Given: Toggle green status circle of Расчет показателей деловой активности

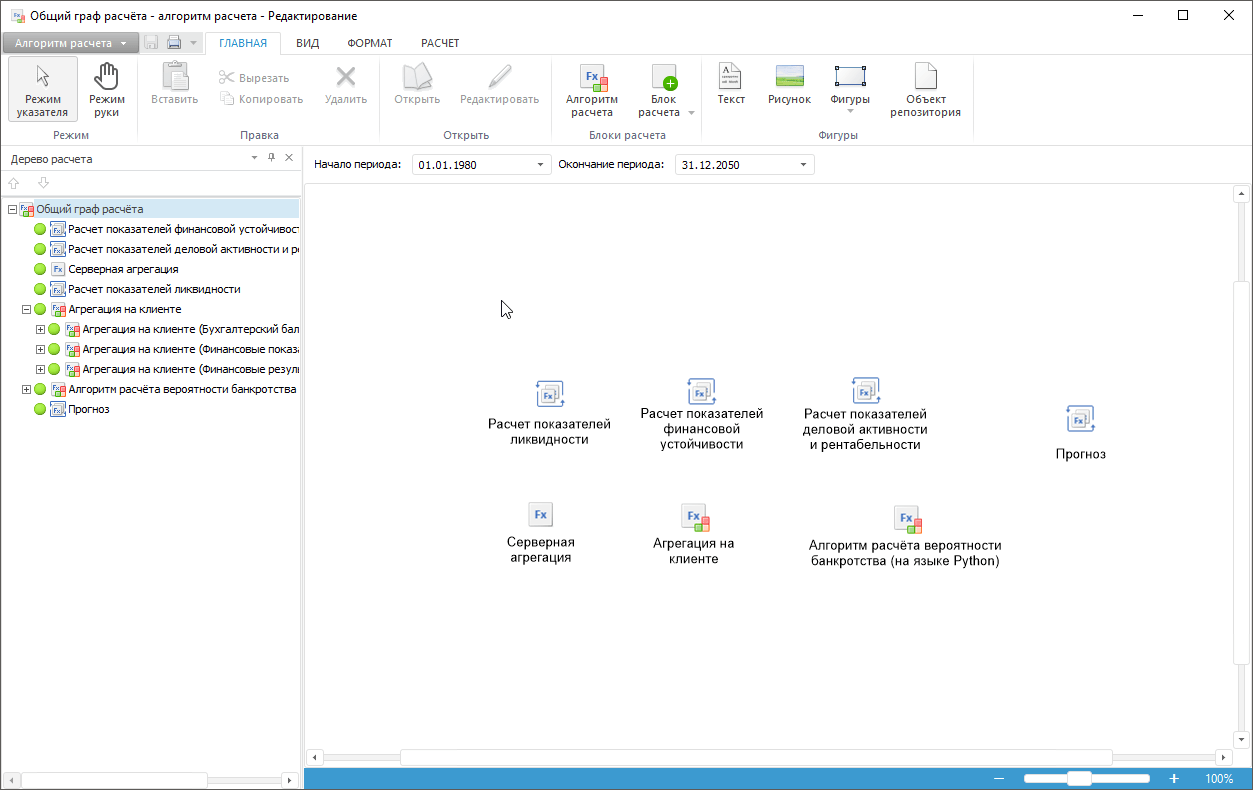Looking at the screenshot, I should (40, 249).
